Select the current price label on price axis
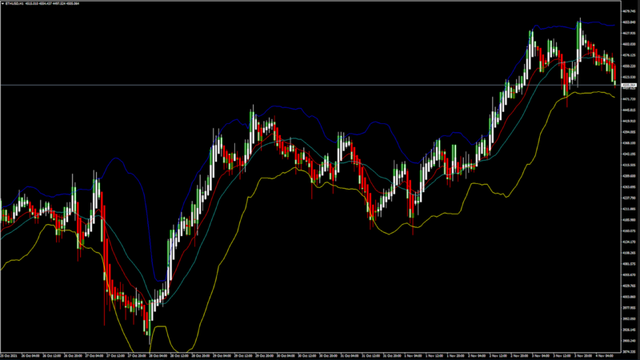This screenshot has height=360, width=640. [x=629, y=85]
